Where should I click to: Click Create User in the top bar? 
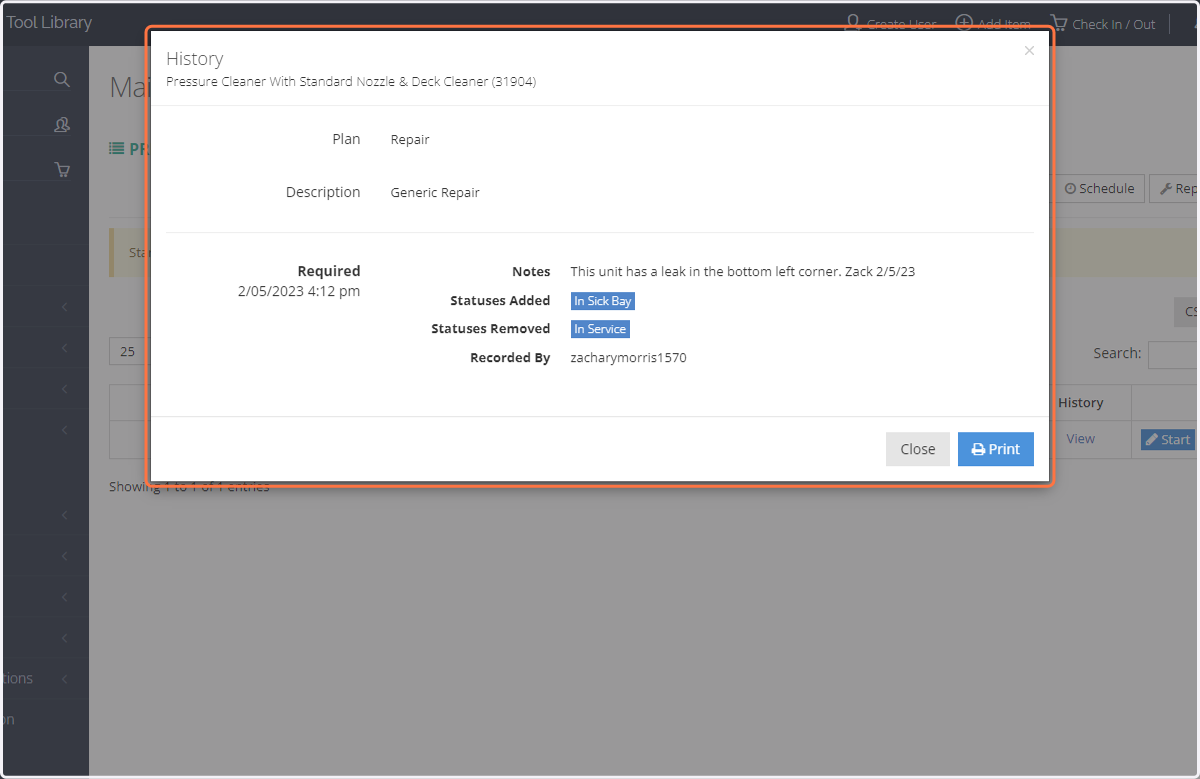(891, 24)
